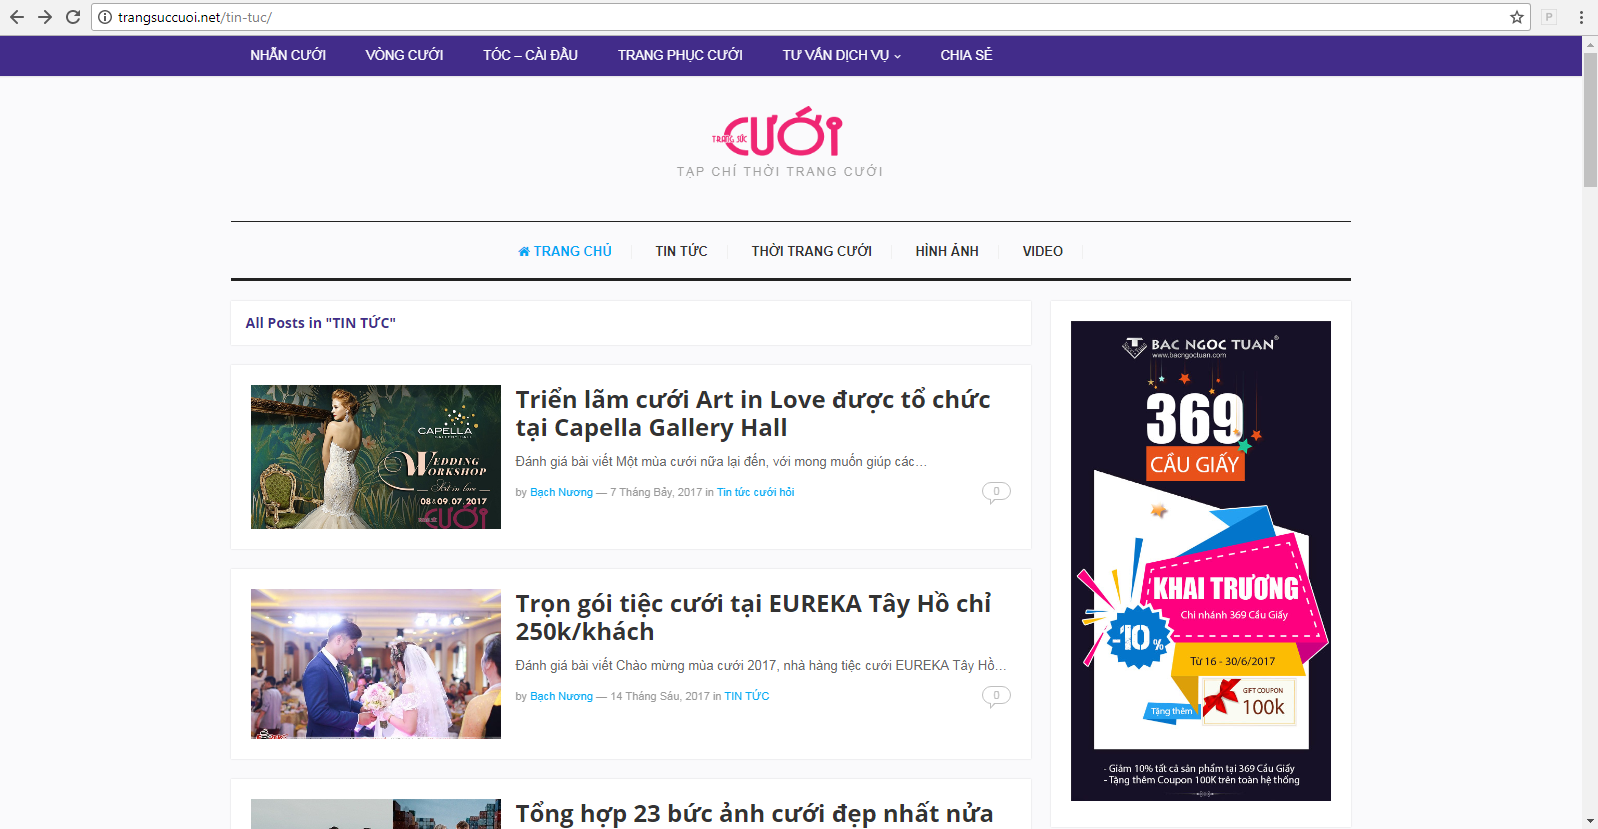Open TIN TỨC category link on EUREKA post
The width and height of the screenshot is (1598, 829).
747,696
